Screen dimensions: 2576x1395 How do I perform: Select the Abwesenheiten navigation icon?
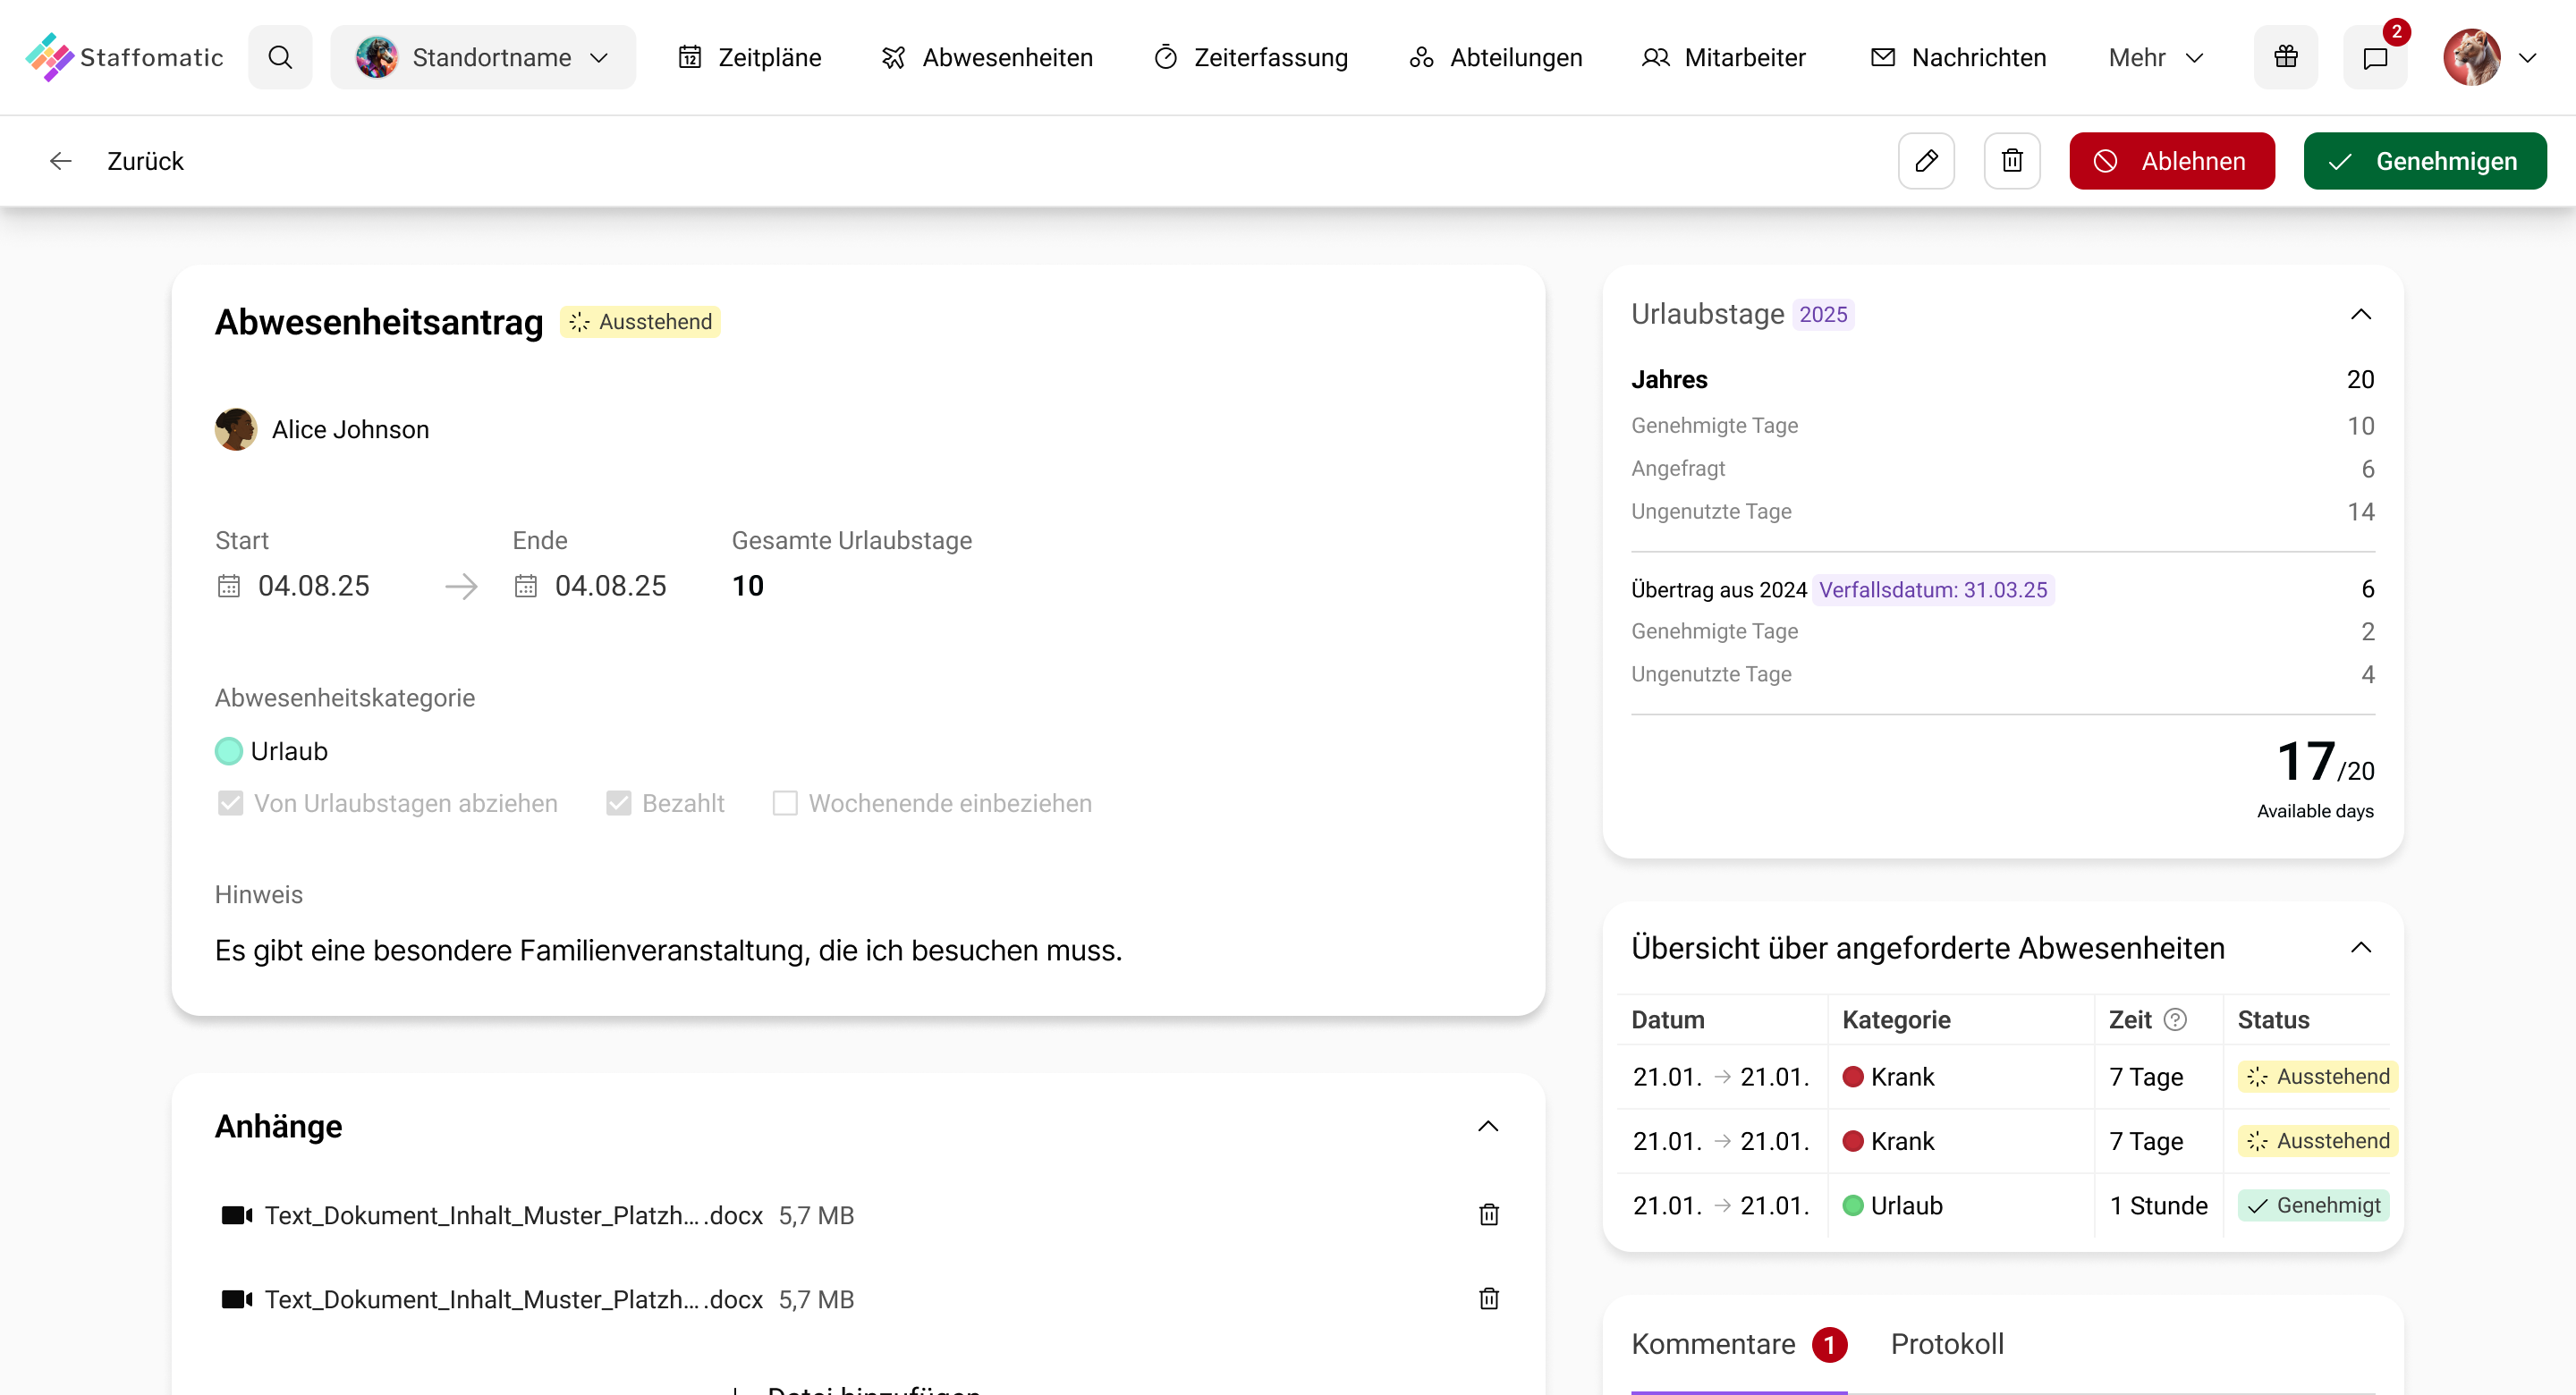[893, 57]
